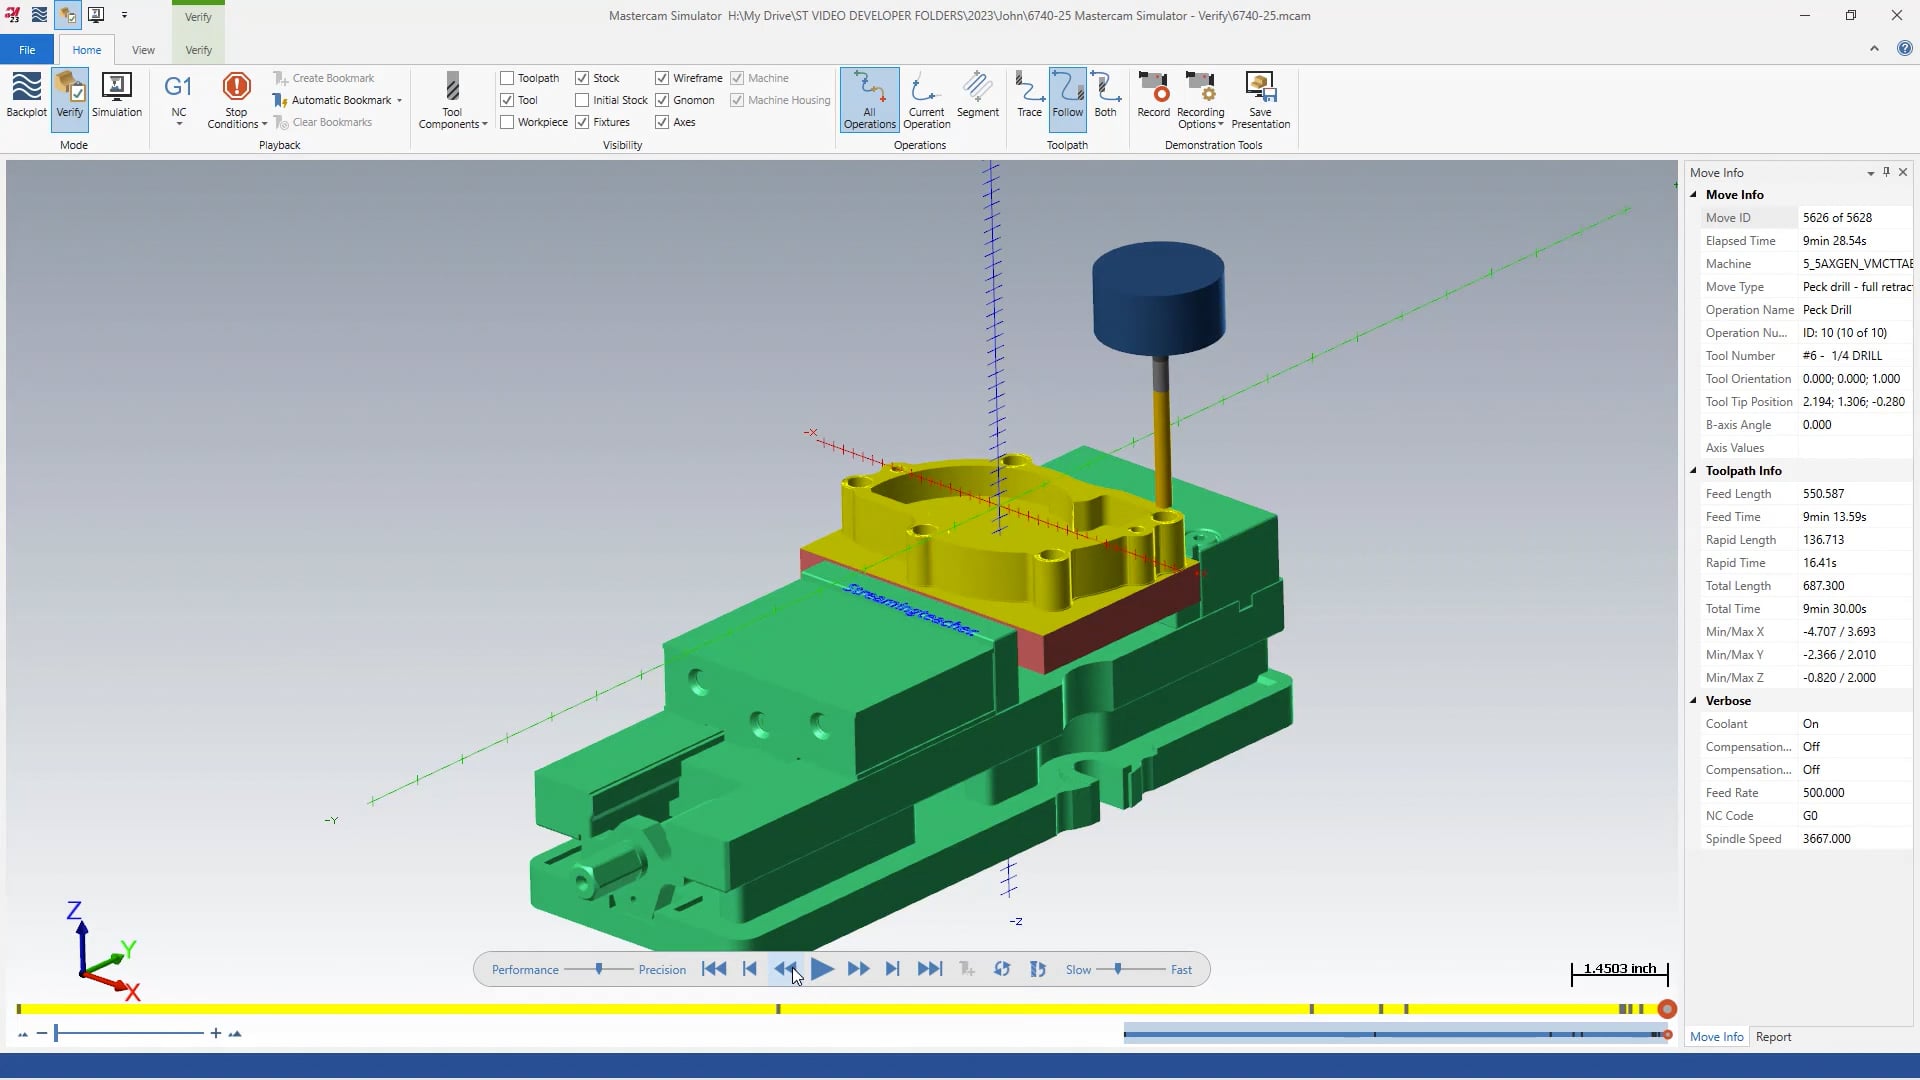Screen dimensions: 1920x1080
Task: Click the playback rewind to start button
Action: [x=715, y=969]
